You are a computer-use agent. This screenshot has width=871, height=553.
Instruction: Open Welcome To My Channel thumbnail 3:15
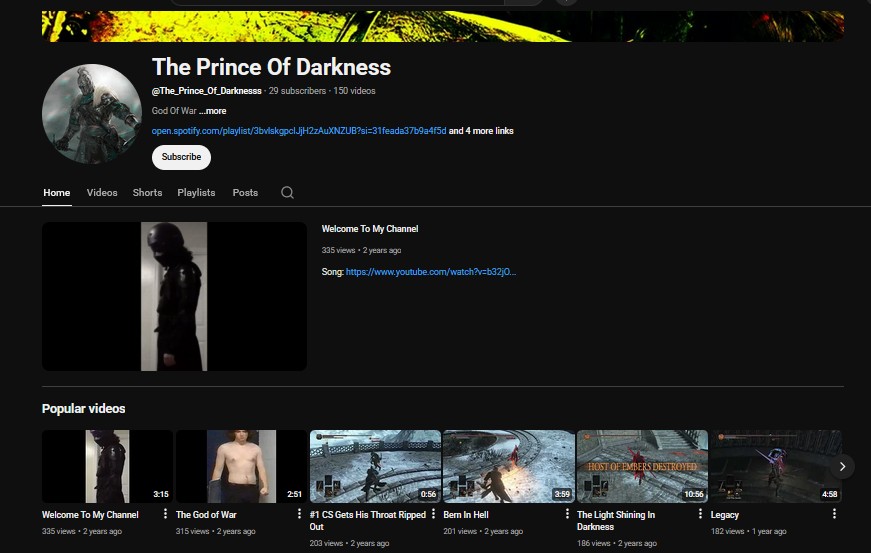click(x=107, y=466)
